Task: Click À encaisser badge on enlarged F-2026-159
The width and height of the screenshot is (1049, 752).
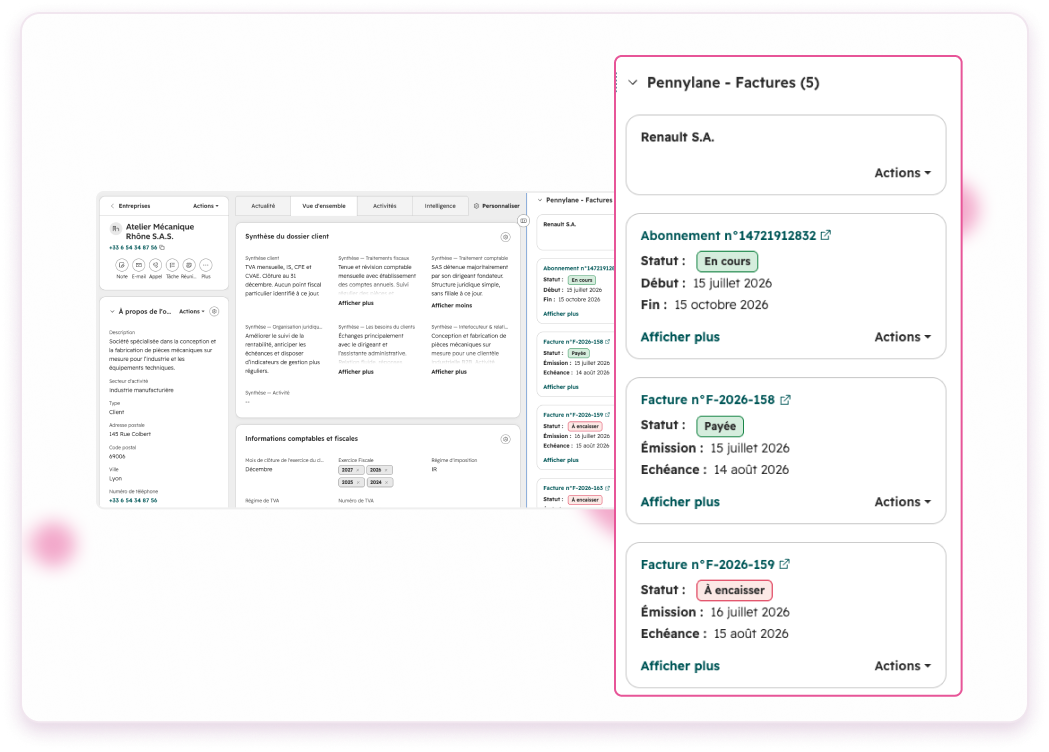Action: [x=735, y=590]
